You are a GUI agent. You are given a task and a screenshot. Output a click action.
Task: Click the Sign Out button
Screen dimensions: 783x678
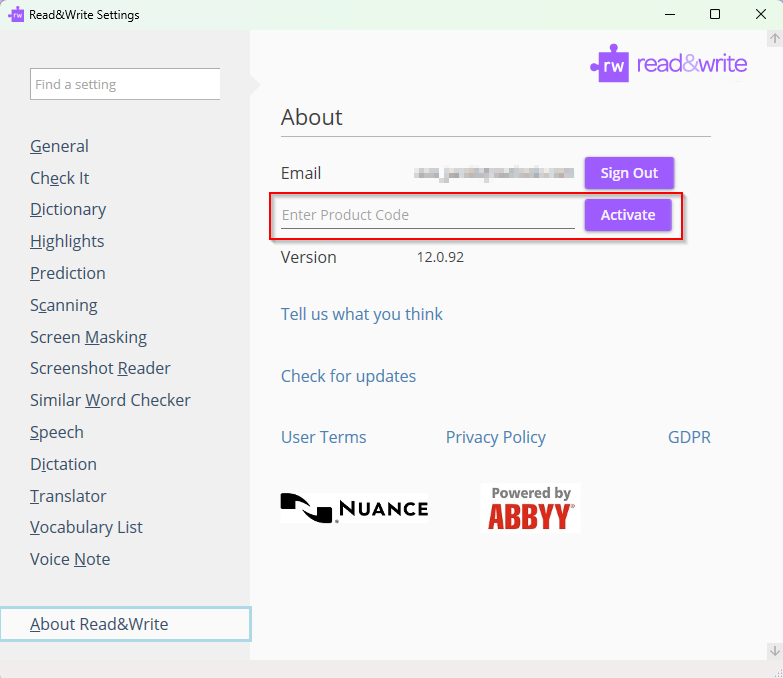coord(629,173)
